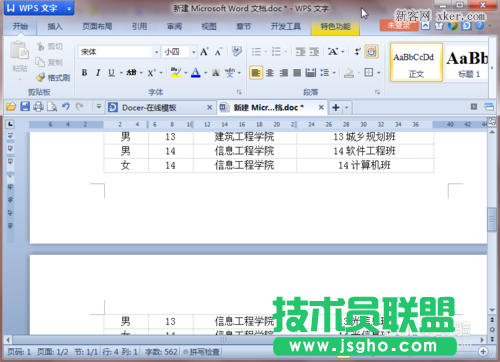Click the Open folder quick-access icon

(x=11, y=107)
